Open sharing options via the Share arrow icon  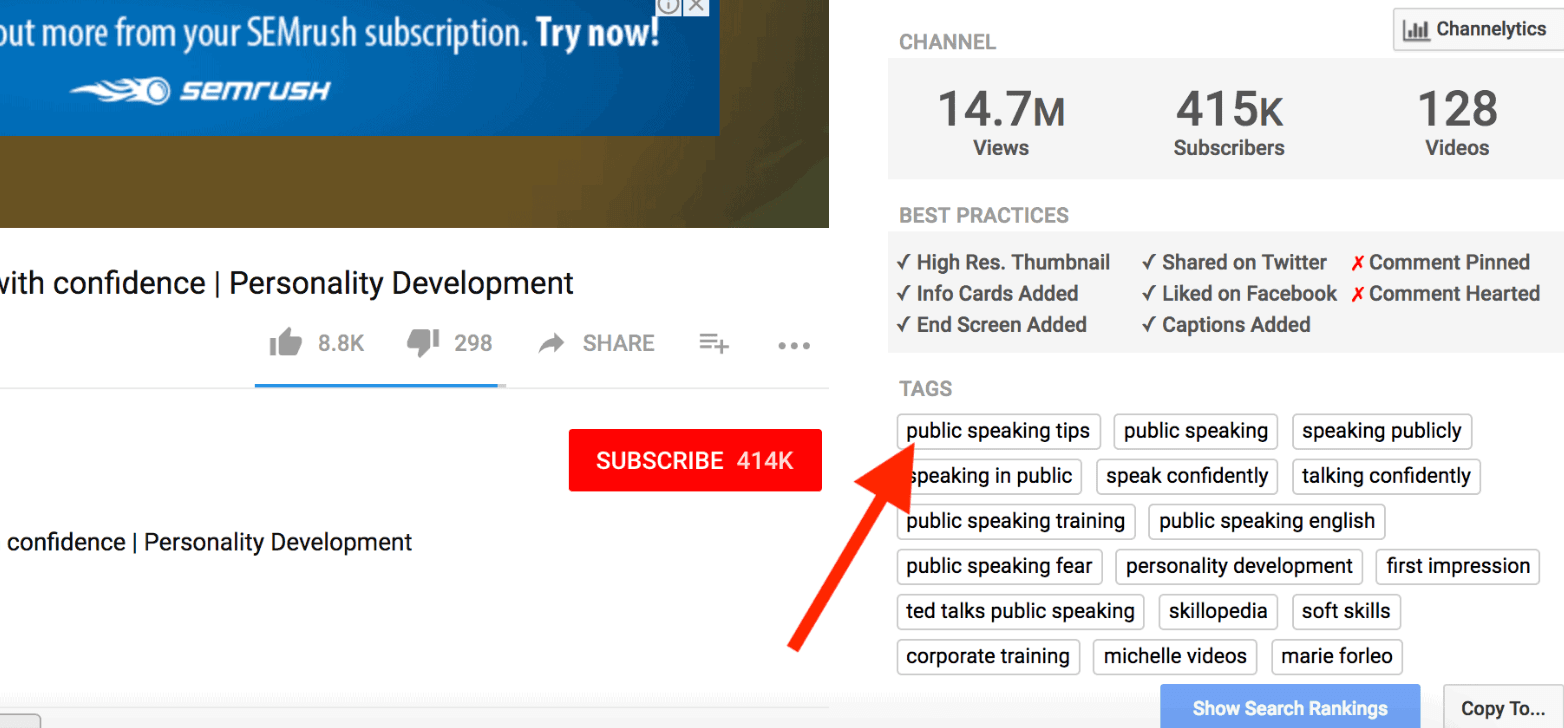[x=552, y=343]
